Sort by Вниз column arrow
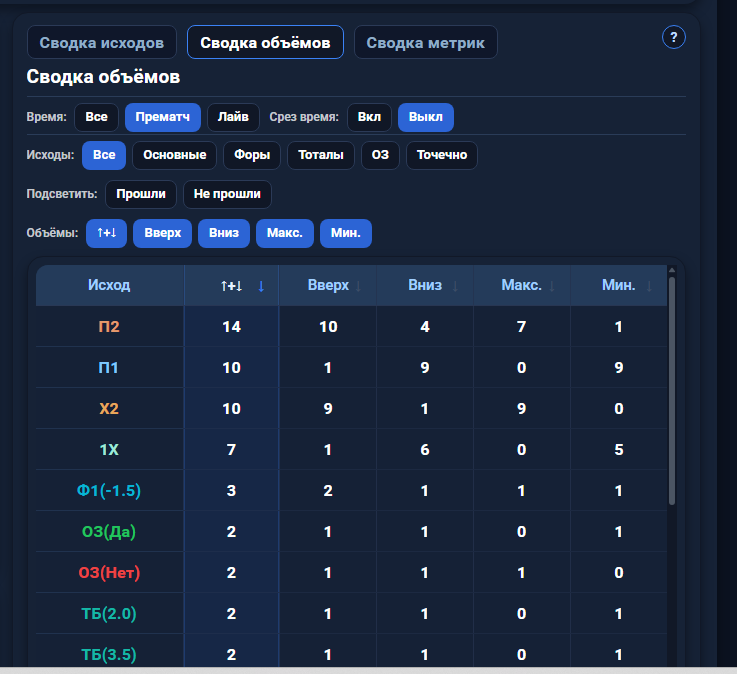Viewport: 737px width, 674px height. pos(455,286)
